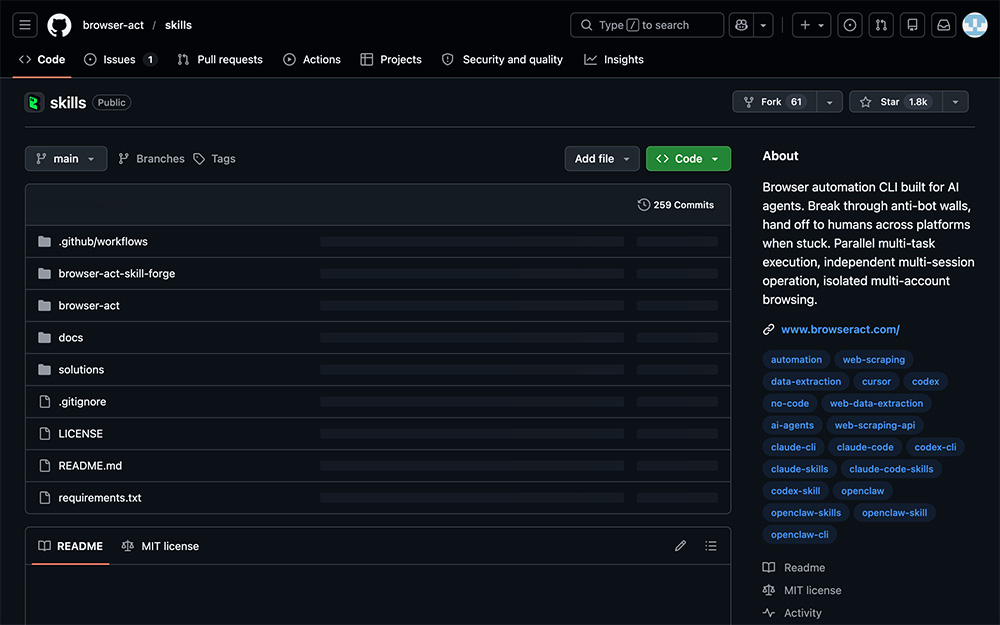Image resolution: width=1000 pixels, height=625 pixels.
Task: Open the browser-act owner link
Action: coord(113,25)
